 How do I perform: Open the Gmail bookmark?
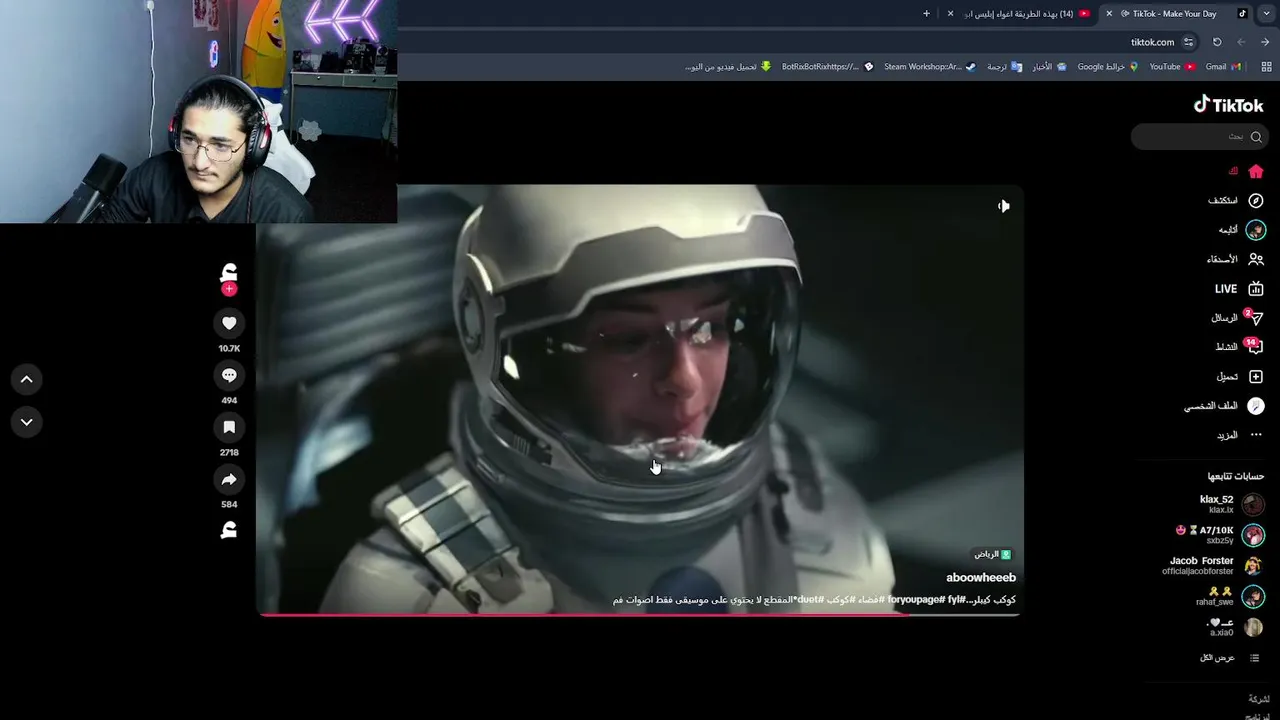1223,67
